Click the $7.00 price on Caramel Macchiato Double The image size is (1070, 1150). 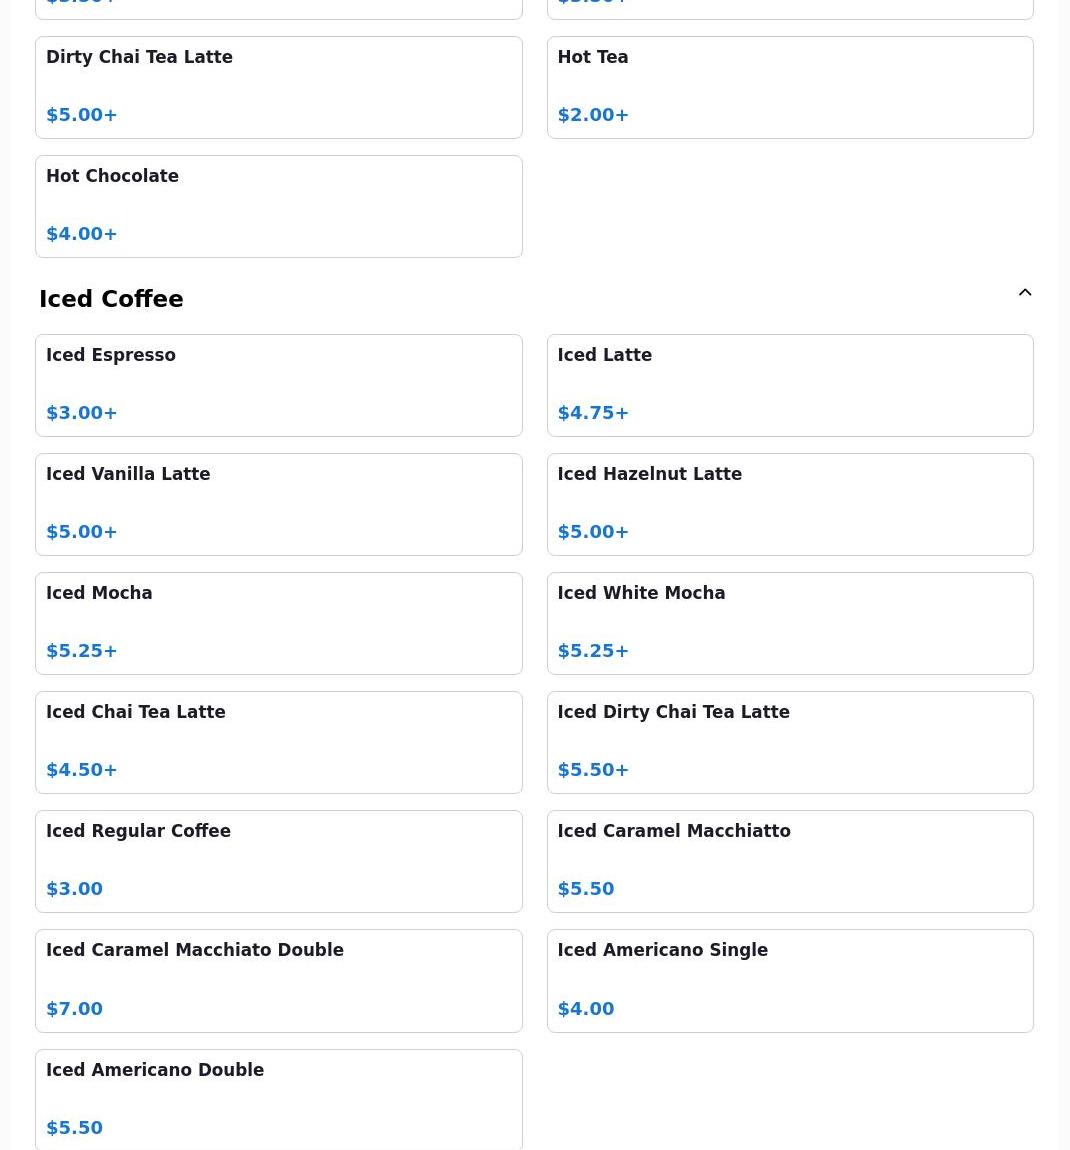tap(74, 1008)
